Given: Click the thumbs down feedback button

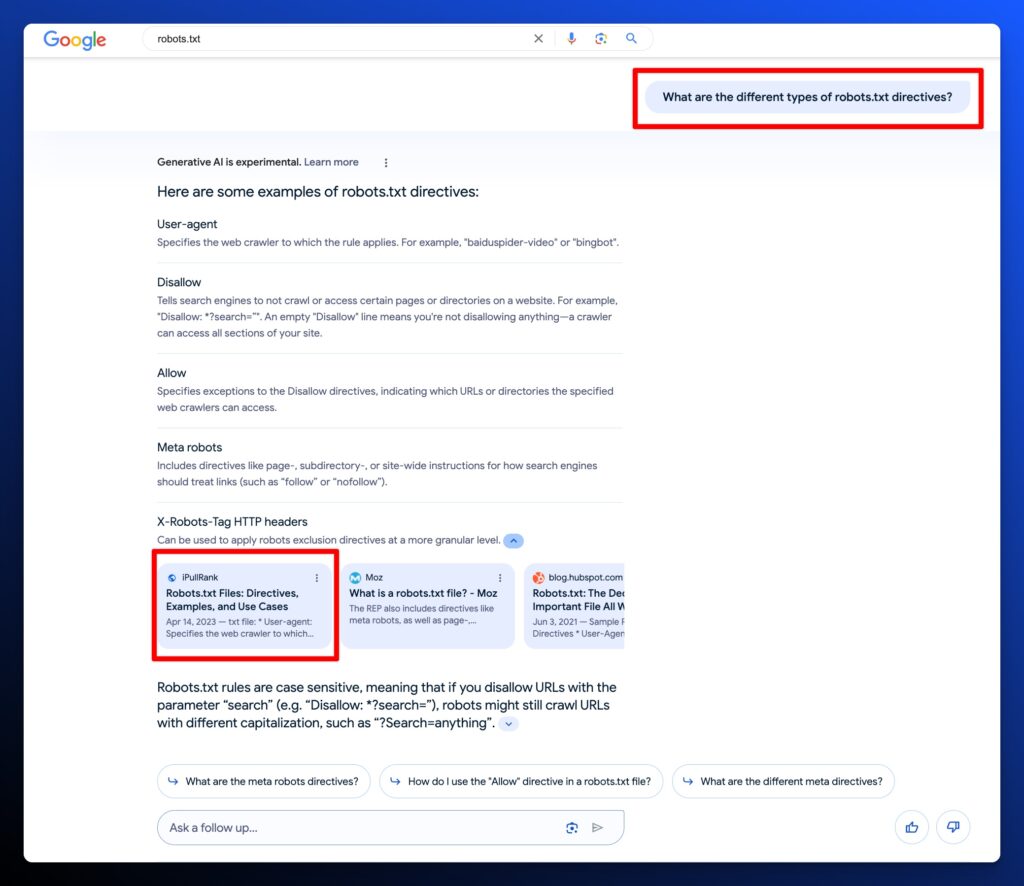Looking at the screenshot, I should coord(953,827).
